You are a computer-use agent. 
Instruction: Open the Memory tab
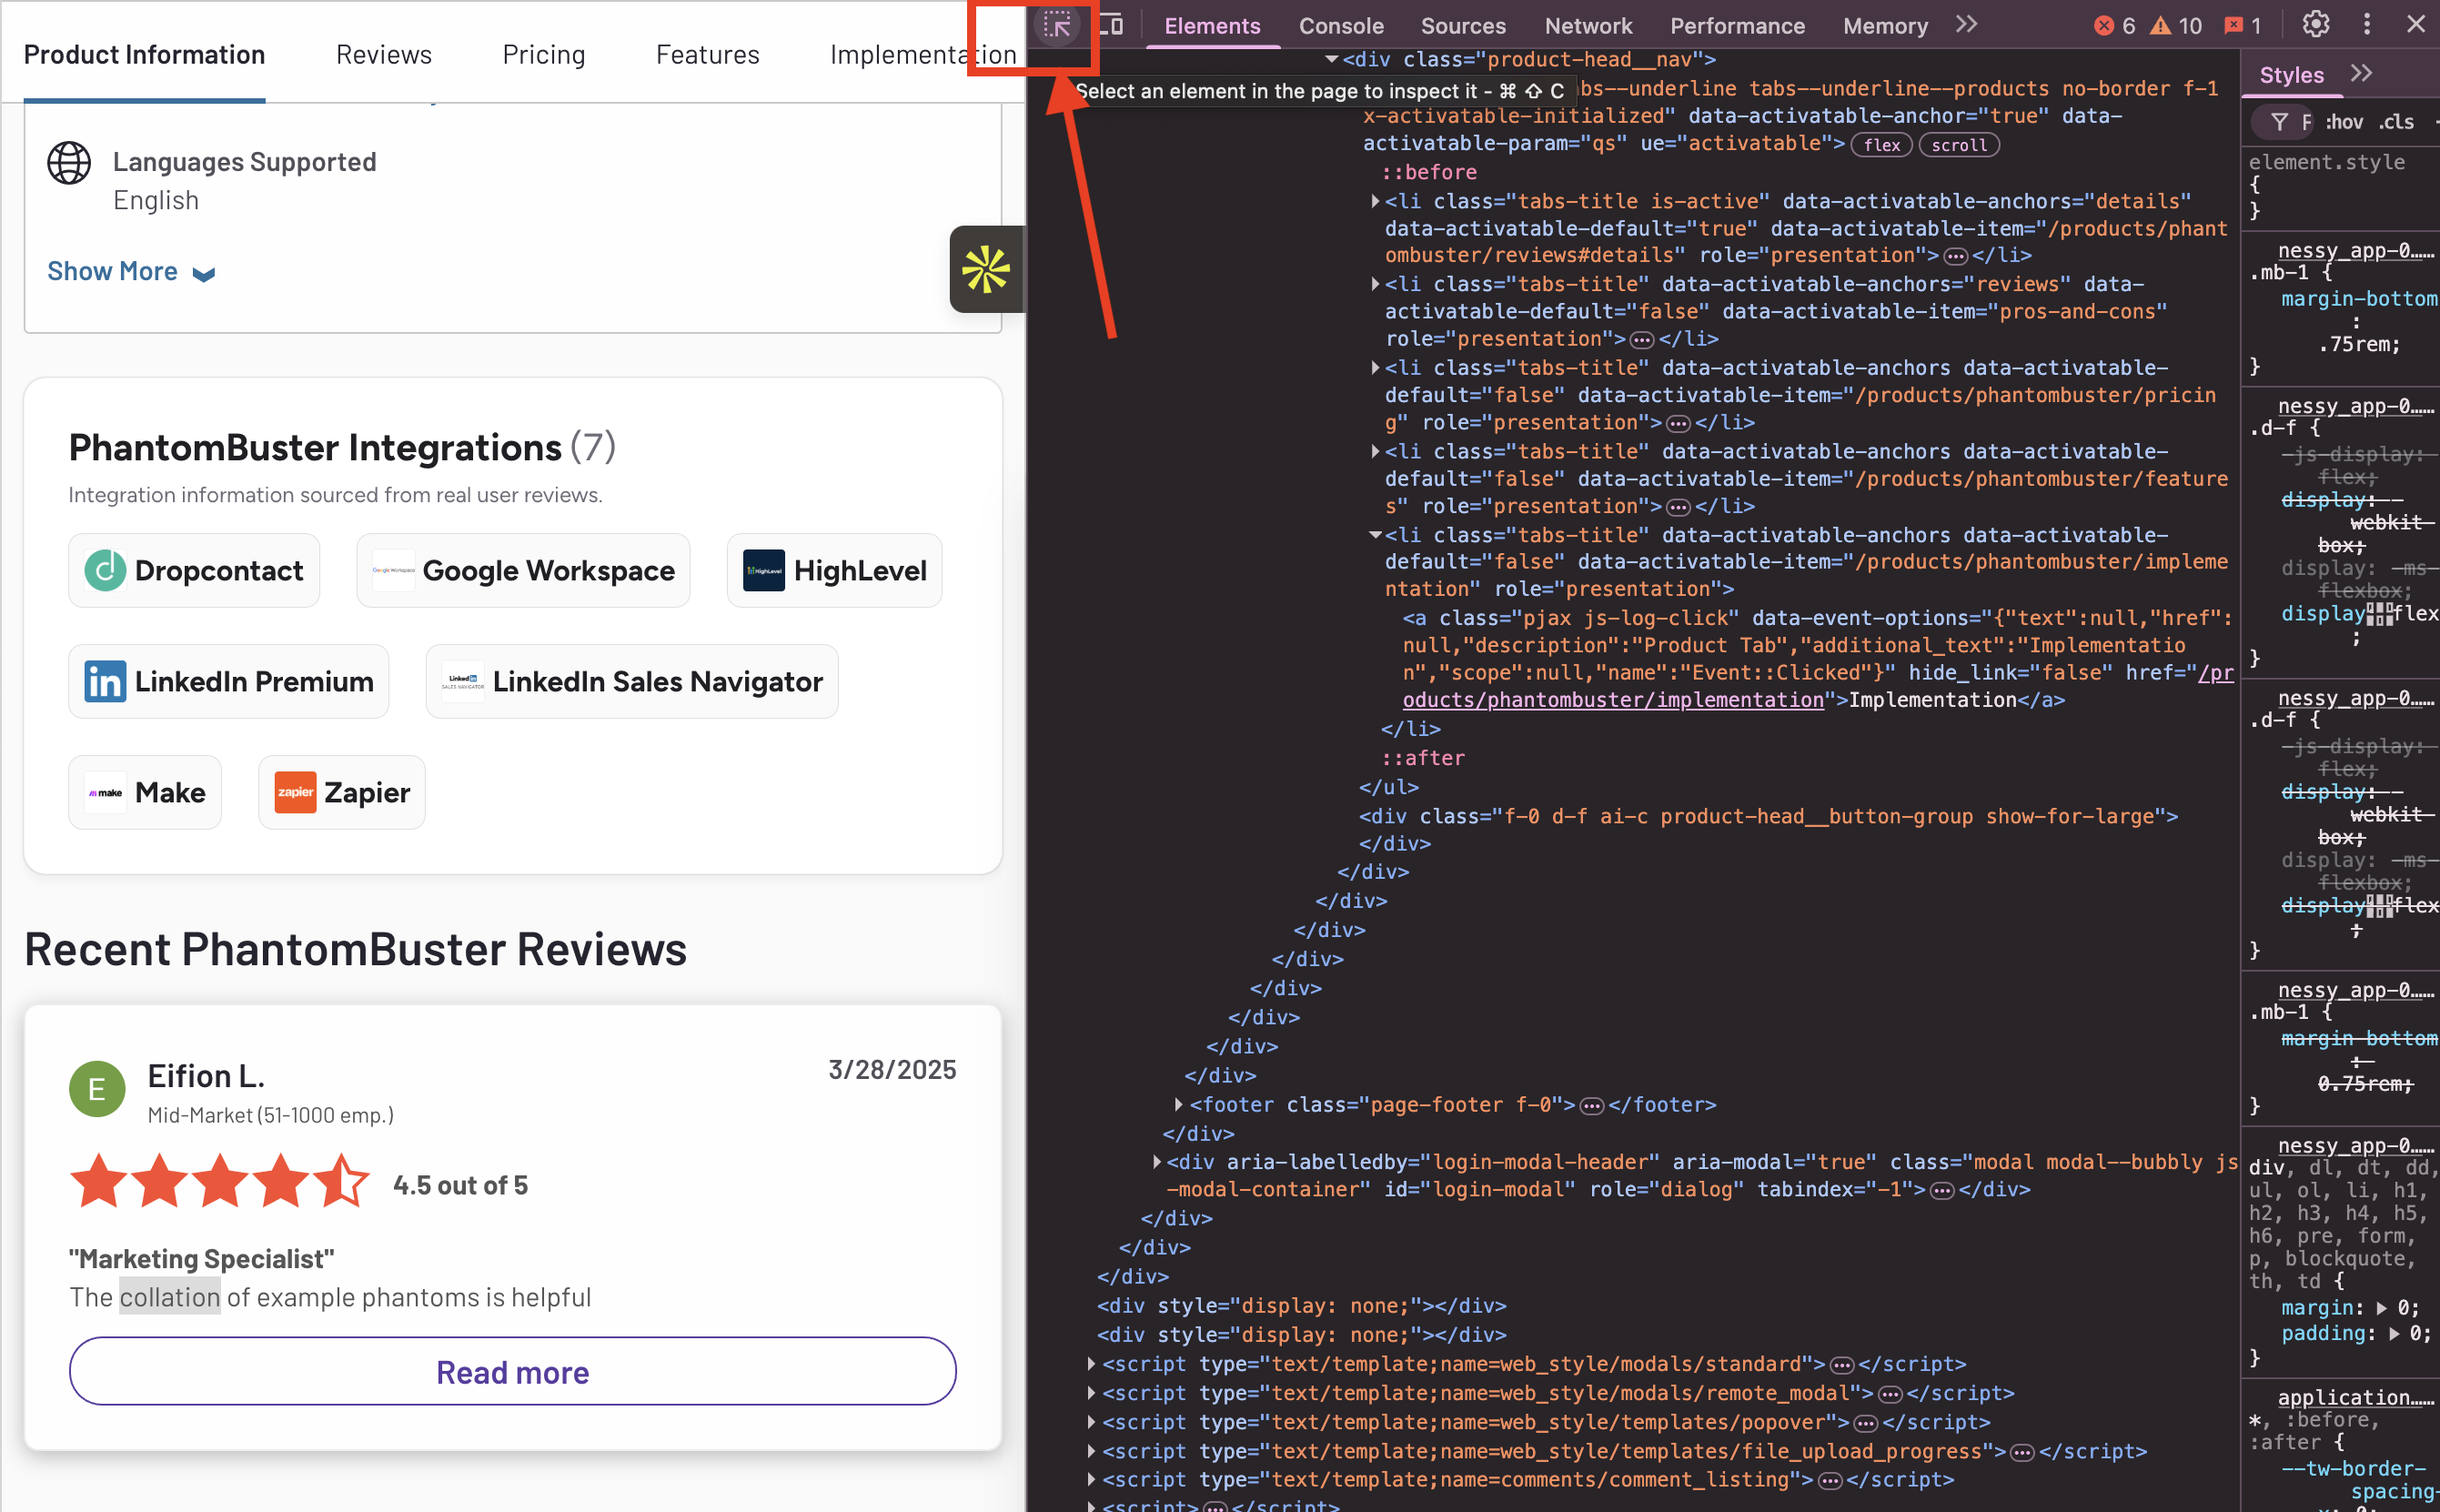[x=1885, y=26]
